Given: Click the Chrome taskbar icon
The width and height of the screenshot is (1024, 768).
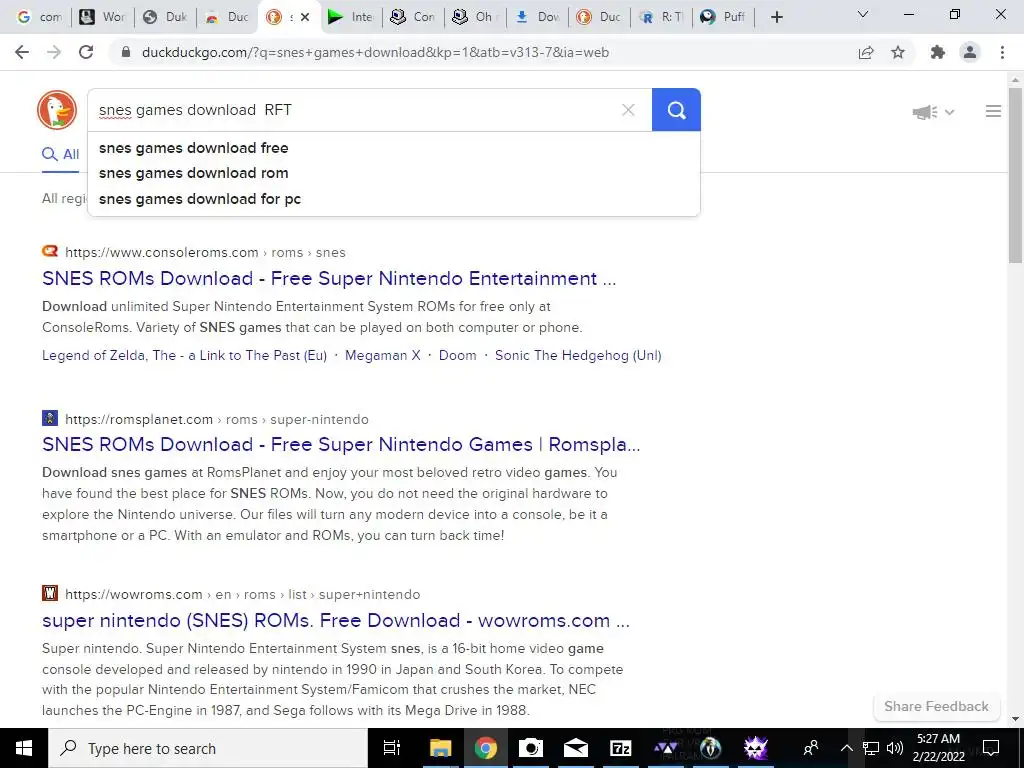Looking at the screenshot, I should (x=485, y=748).
